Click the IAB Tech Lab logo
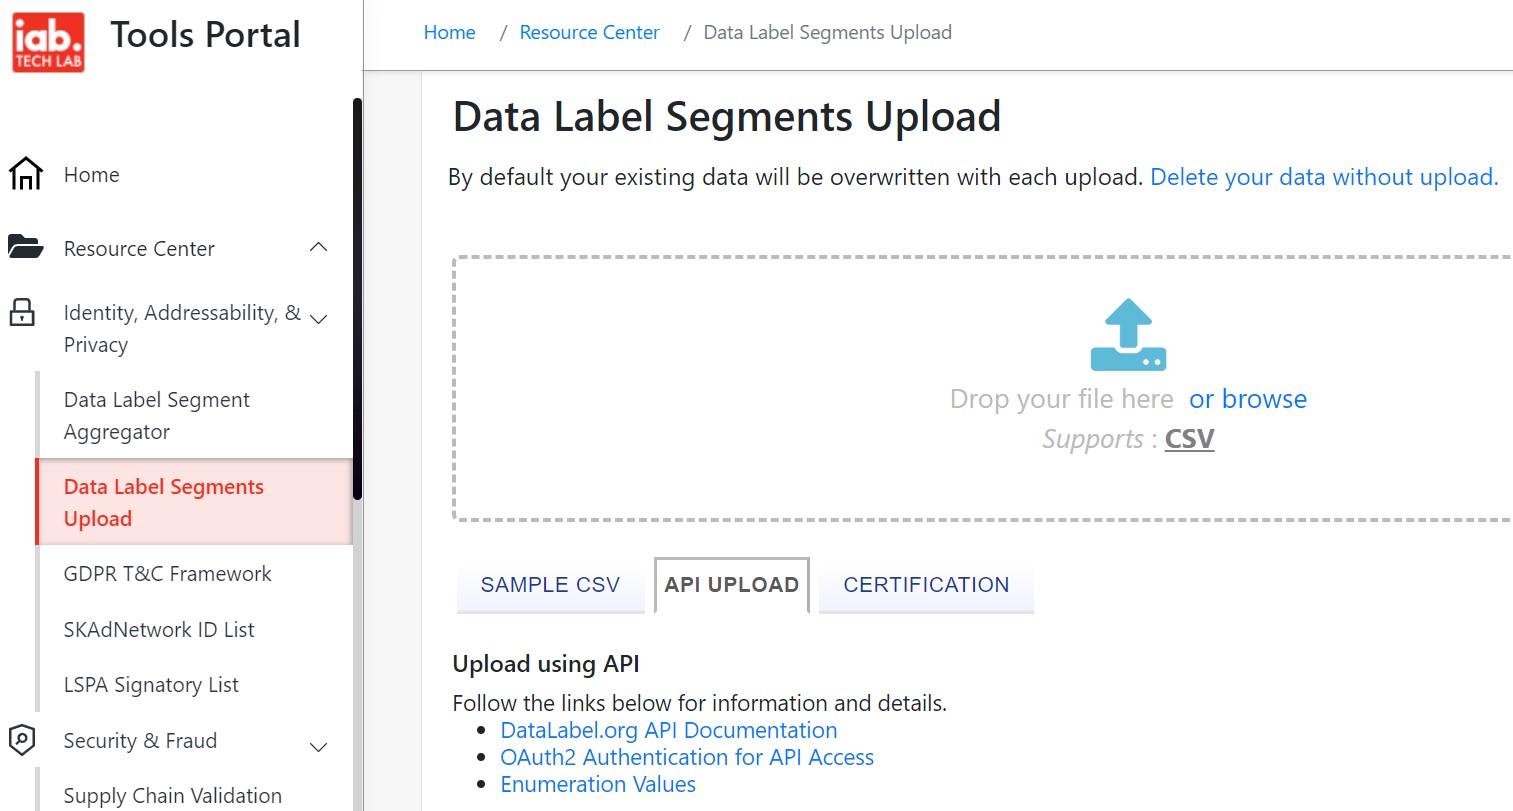This screenshot has height=811, width=1513. pos(47,41)
